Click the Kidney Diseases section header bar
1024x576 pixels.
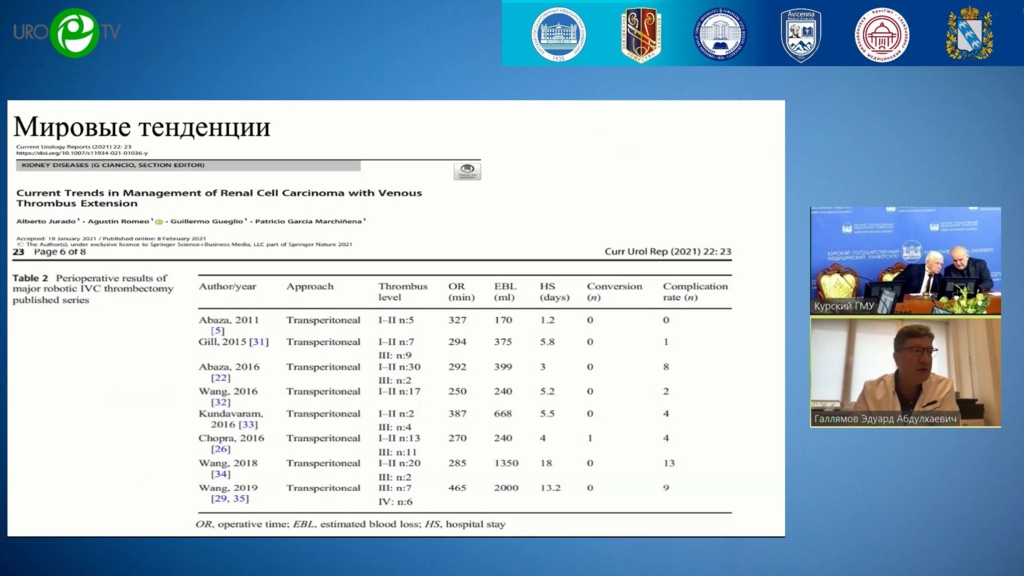coord(188,165)
